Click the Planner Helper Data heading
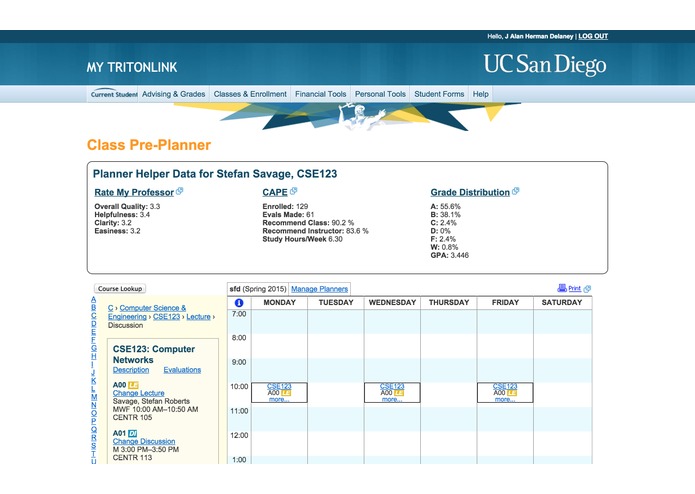This screenshot has height=494, width=695. (215, 174)
